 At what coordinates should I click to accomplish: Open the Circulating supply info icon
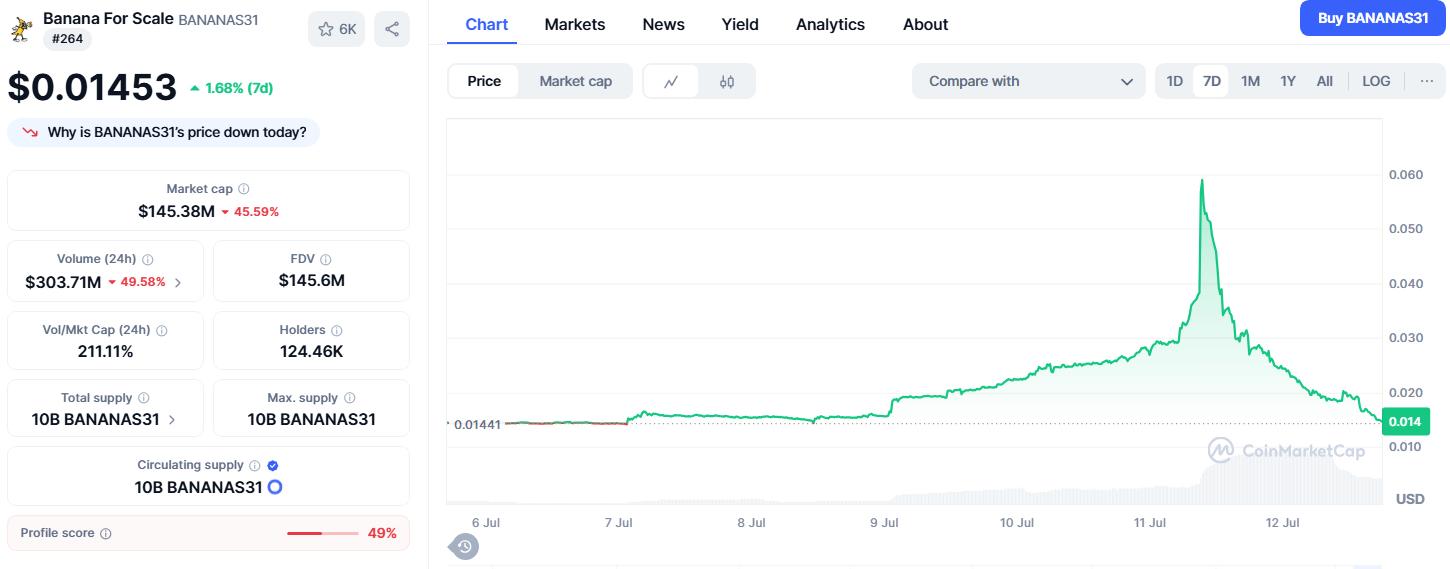click(255, 465)
